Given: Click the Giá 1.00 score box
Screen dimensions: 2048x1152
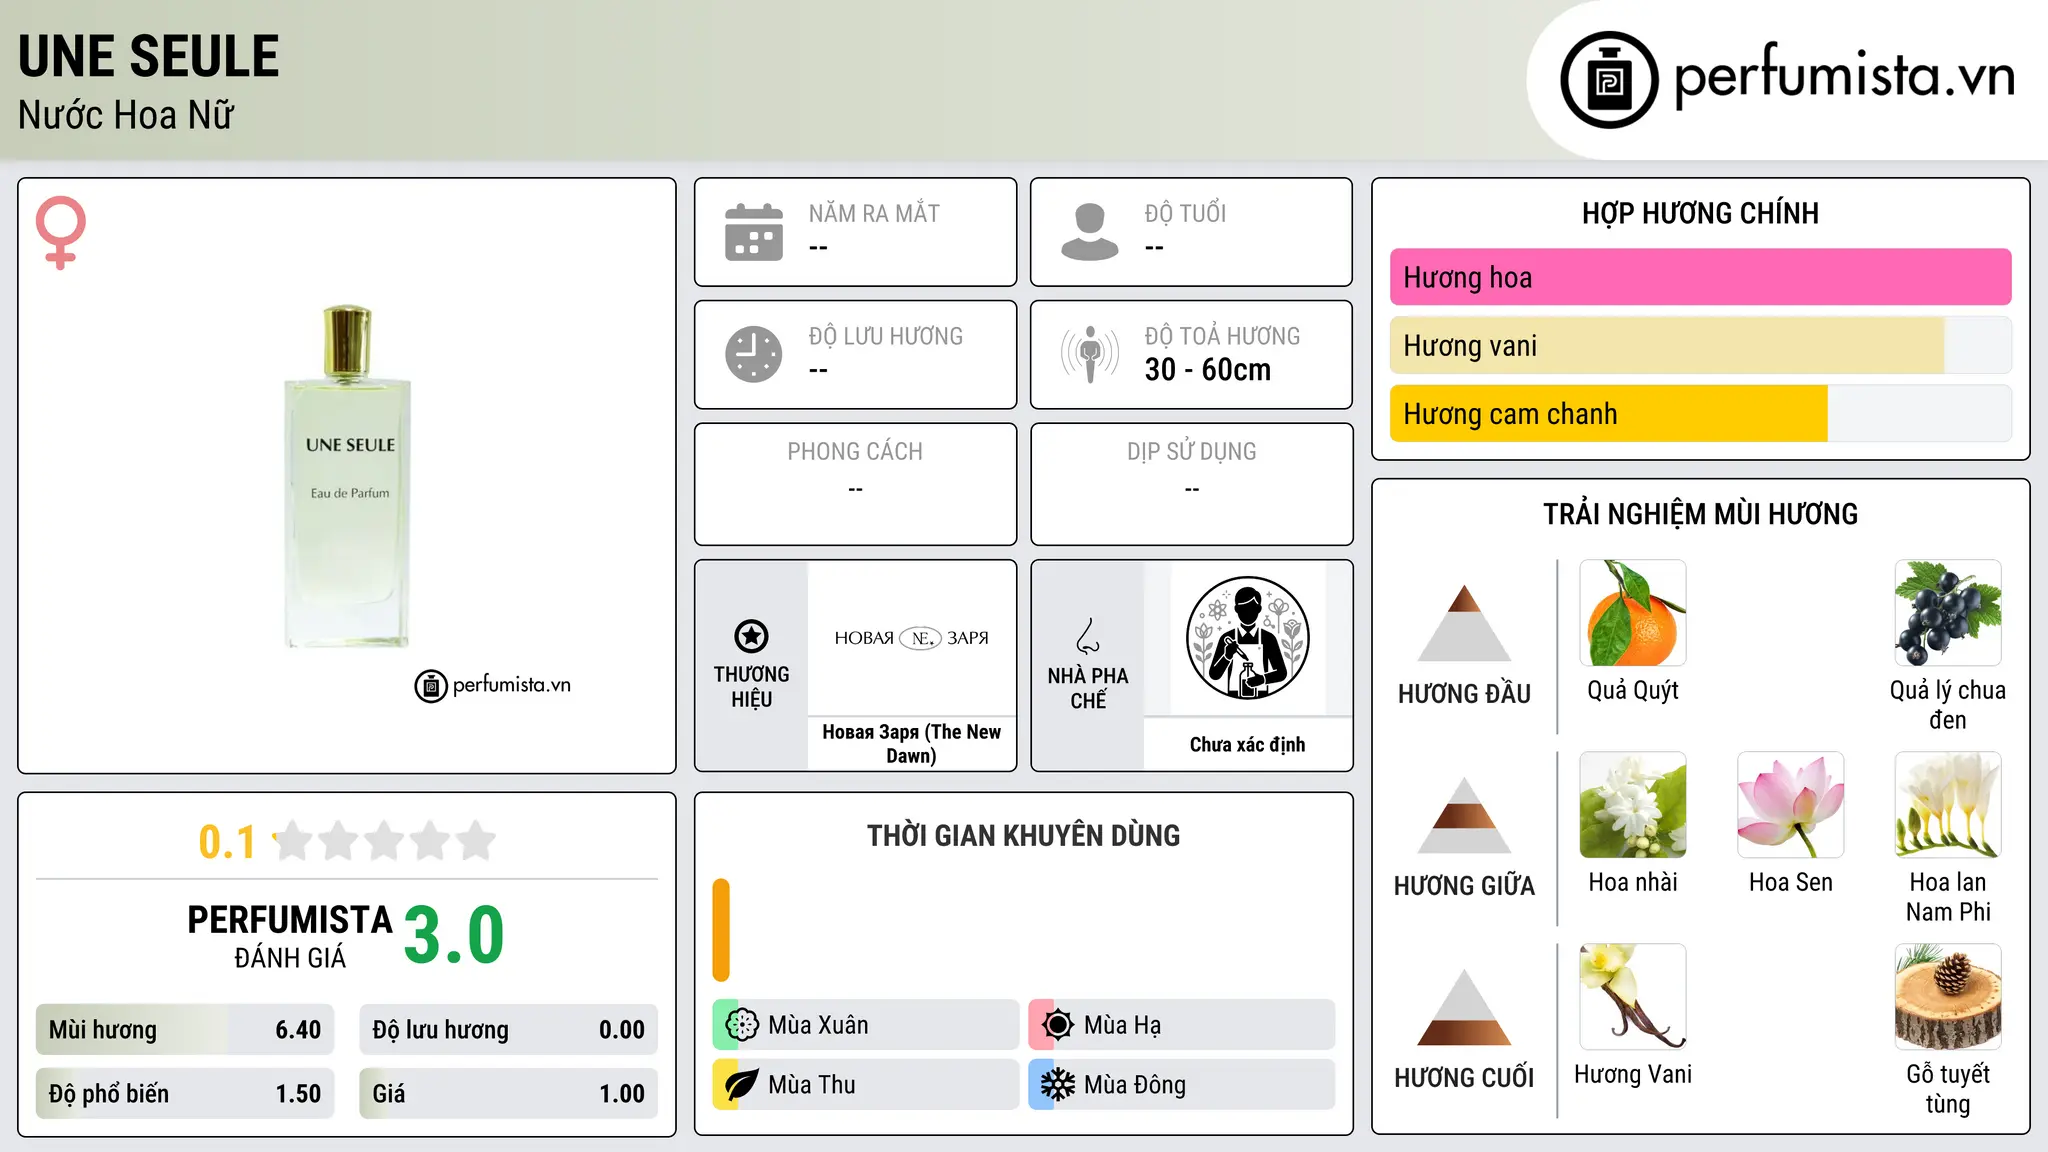Looking at the screenshot, I should coord(508,1094).
